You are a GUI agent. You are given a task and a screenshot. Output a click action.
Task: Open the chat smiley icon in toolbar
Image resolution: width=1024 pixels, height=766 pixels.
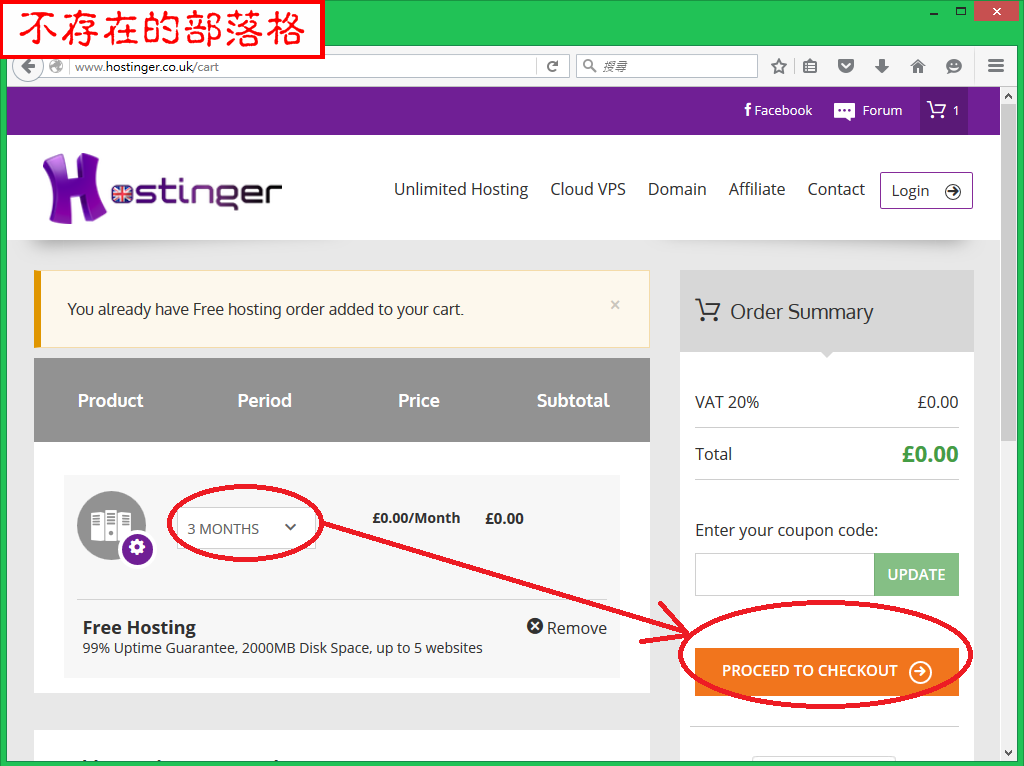953,66
